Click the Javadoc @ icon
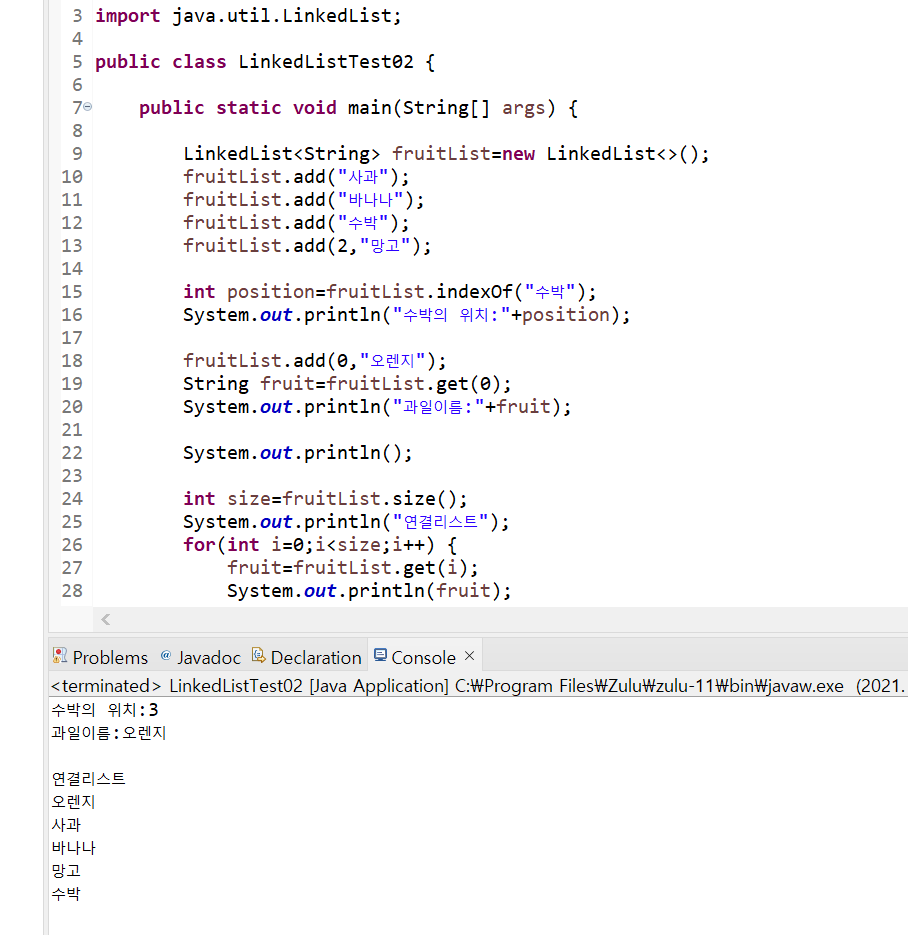This screenshot has height=935, width=908. [166, 655]
